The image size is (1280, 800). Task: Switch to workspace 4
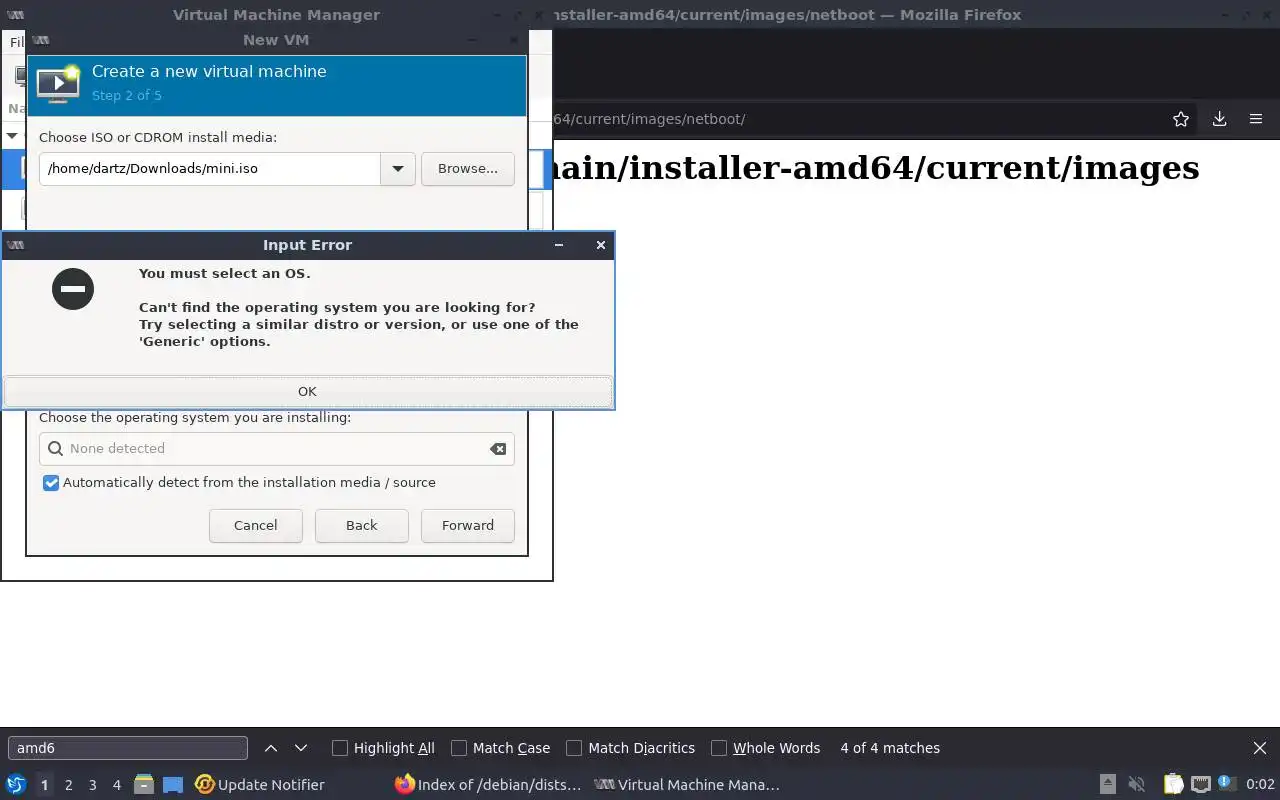116,785
